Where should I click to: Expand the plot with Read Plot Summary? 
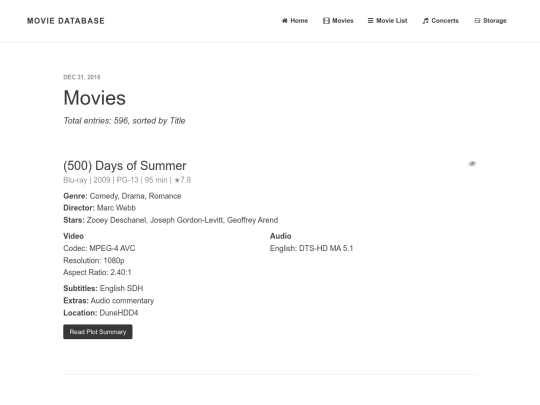(98, 332)
